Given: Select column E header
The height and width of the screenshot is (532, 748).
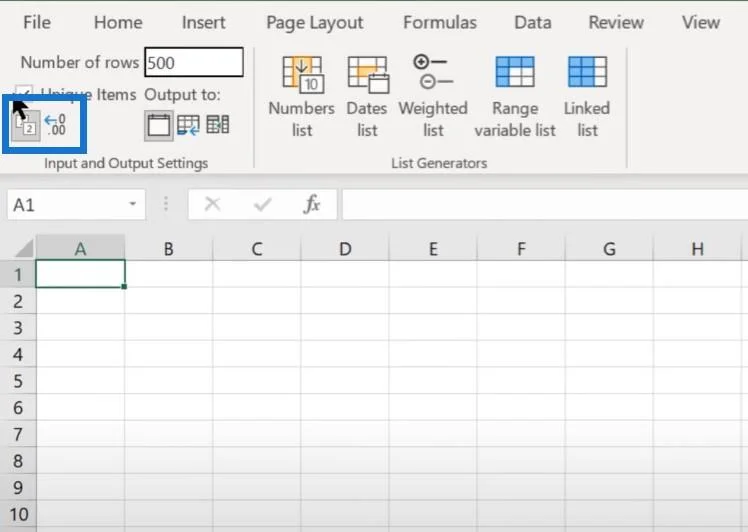Looking at the screenshot, I should pos(433,249).
